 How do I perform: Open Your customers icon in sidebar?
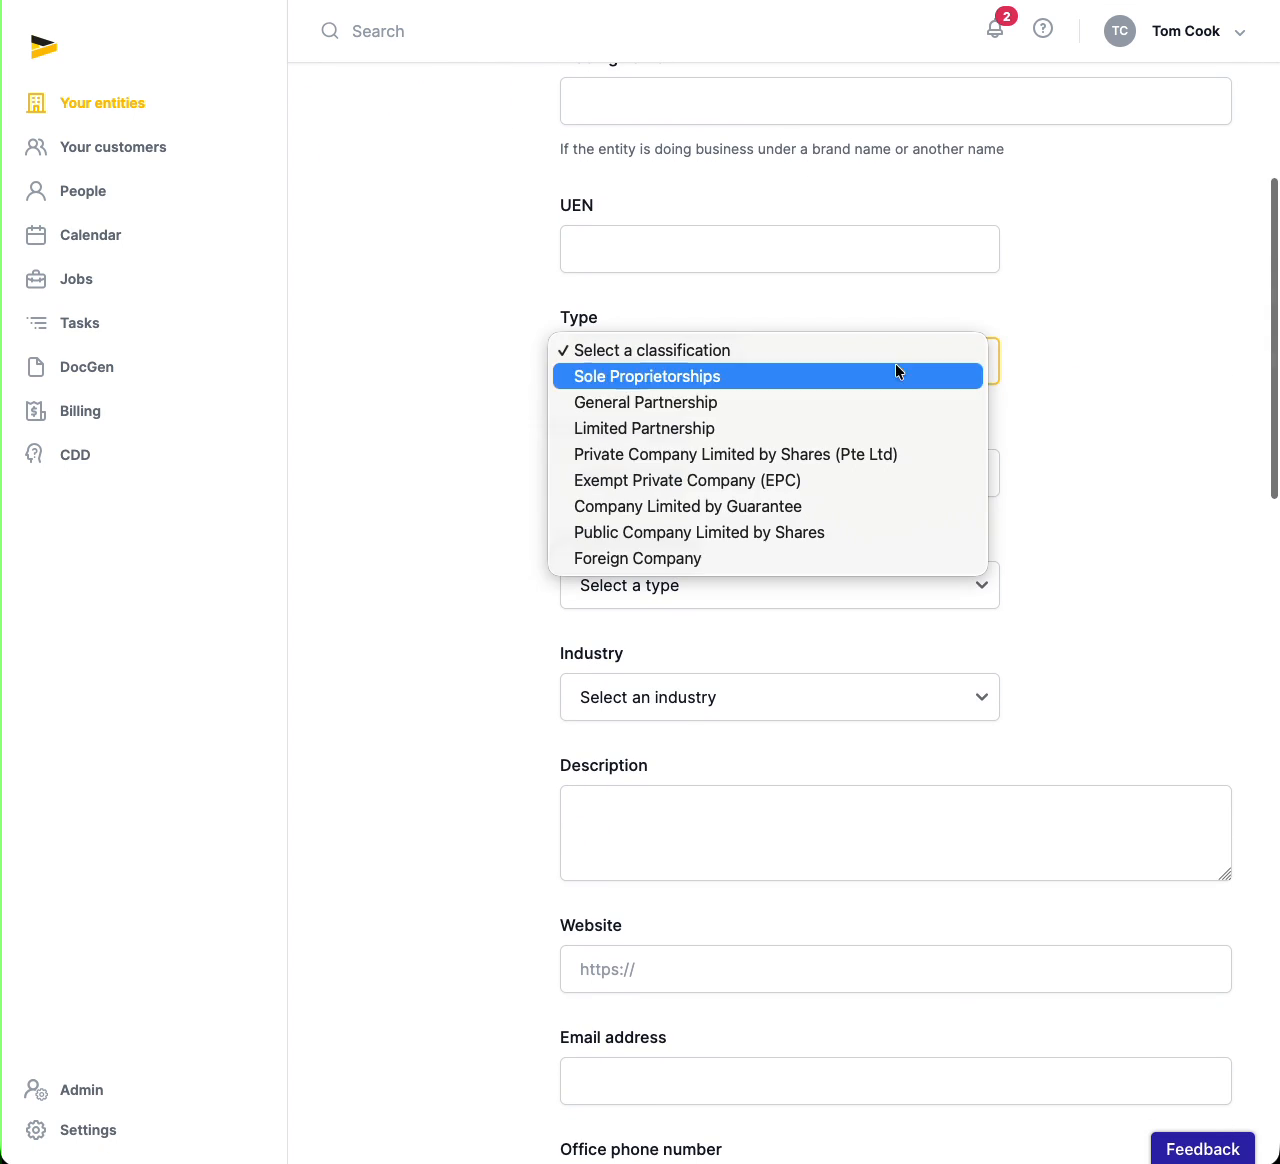coord(36,147)
